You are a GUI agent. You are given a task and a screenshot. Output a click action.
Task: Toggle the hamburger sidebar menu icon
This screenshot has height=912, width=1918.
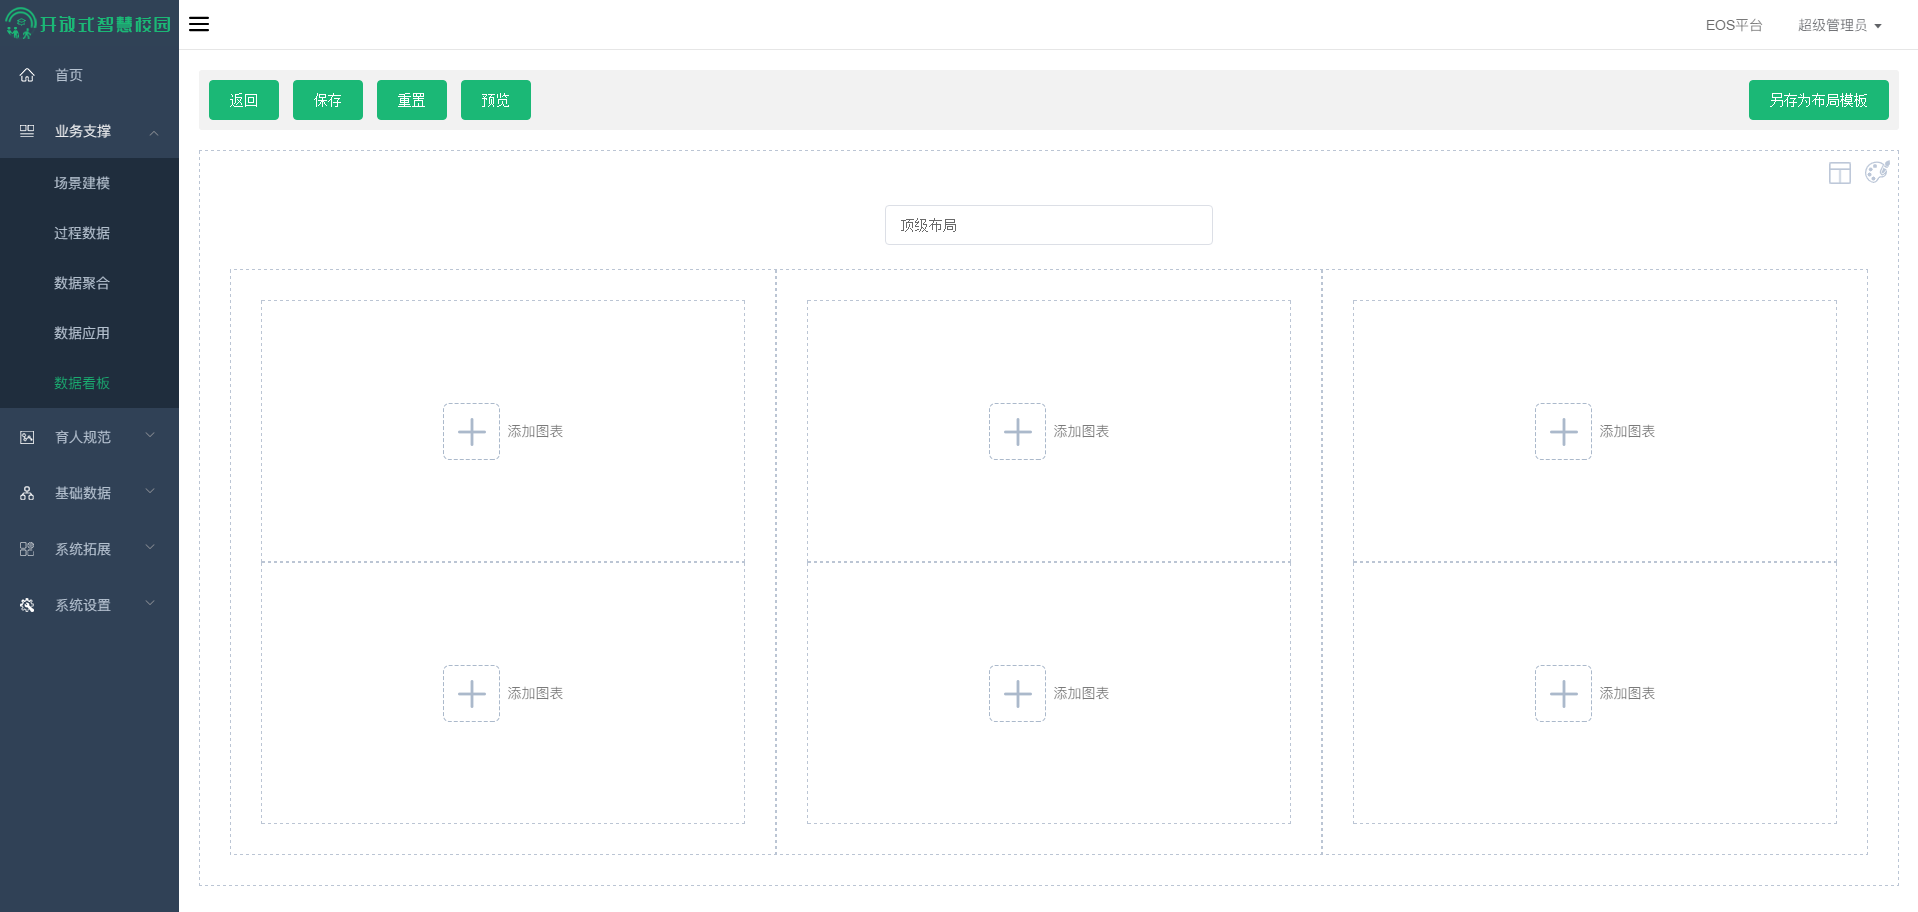point(199,24)
